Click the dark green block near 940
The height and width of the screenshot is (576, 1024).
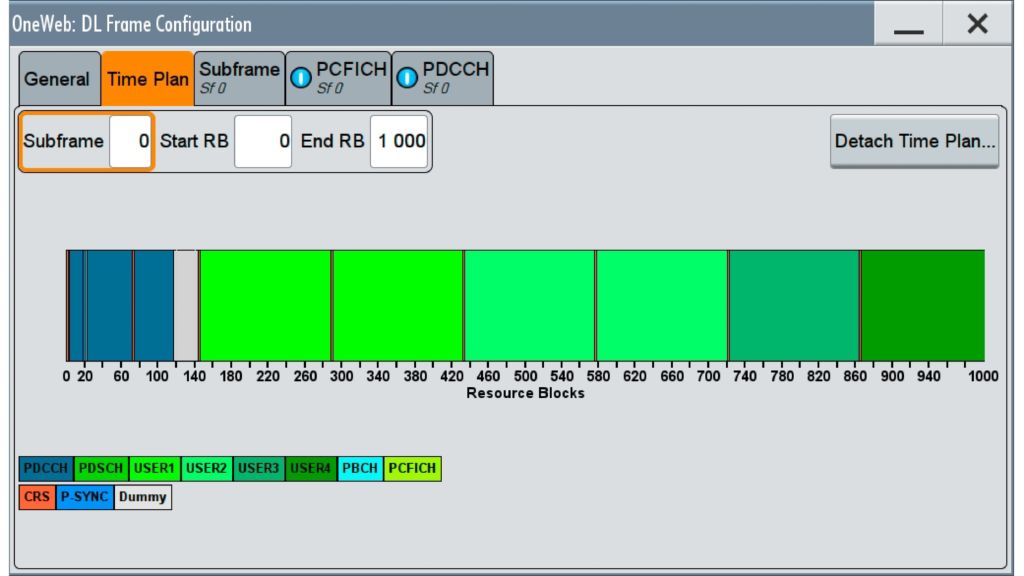click(922, 305)
